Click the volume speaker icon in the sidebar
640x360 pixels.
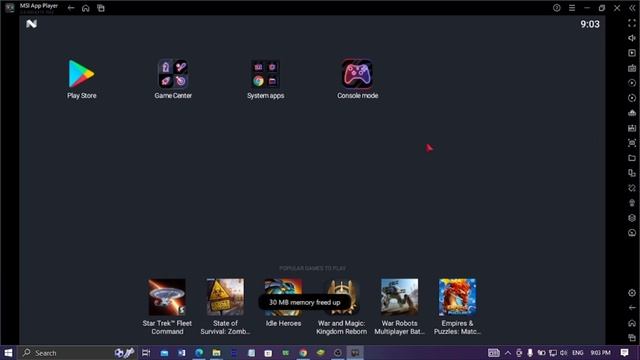(x=632, y=38)
